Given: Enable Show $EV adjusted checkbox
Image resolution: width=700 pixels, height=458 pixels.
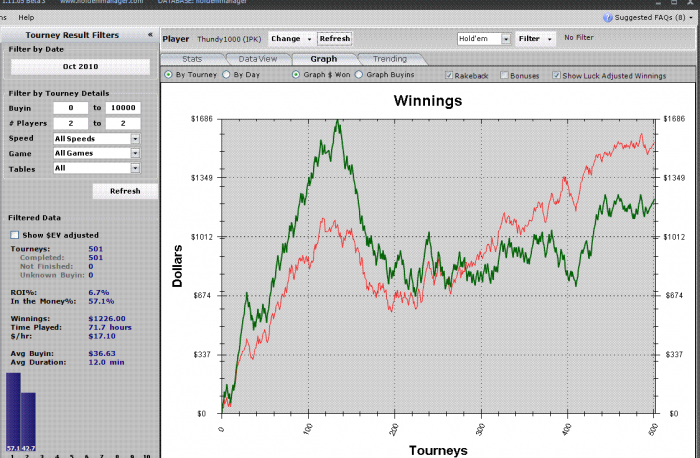Looking at the screenshot, I should click(15, 235).
